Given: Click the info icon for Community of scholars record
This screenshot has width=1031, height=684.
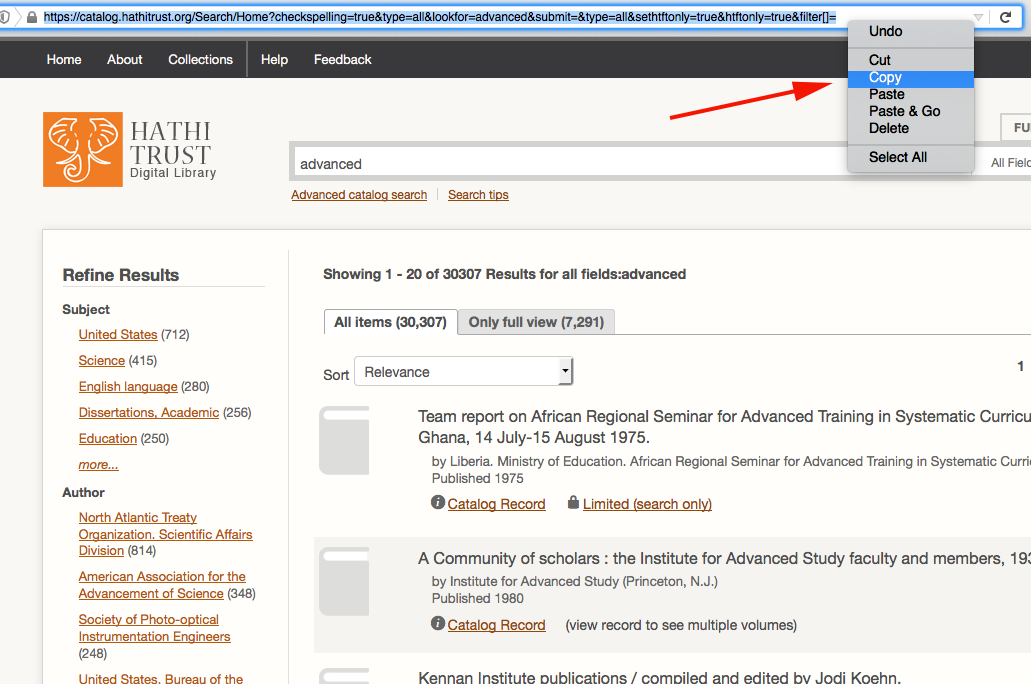Looking at the screenshot, I should (x=438, y=623).
